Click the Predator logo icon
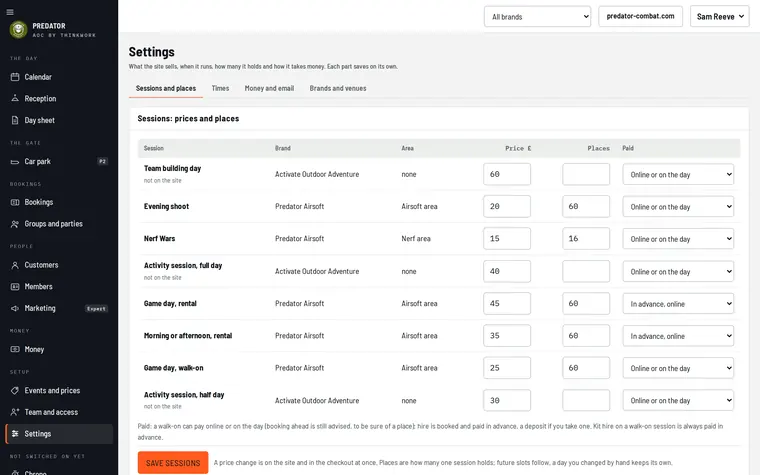The image size is (760, 475). pos(18,30)
